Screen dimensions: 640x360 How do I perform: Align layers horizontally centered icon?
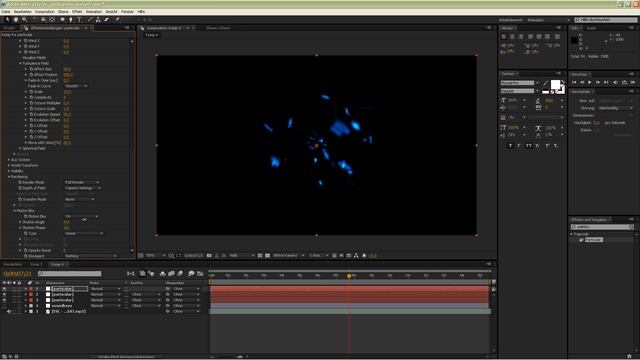(x=512, y=36)
